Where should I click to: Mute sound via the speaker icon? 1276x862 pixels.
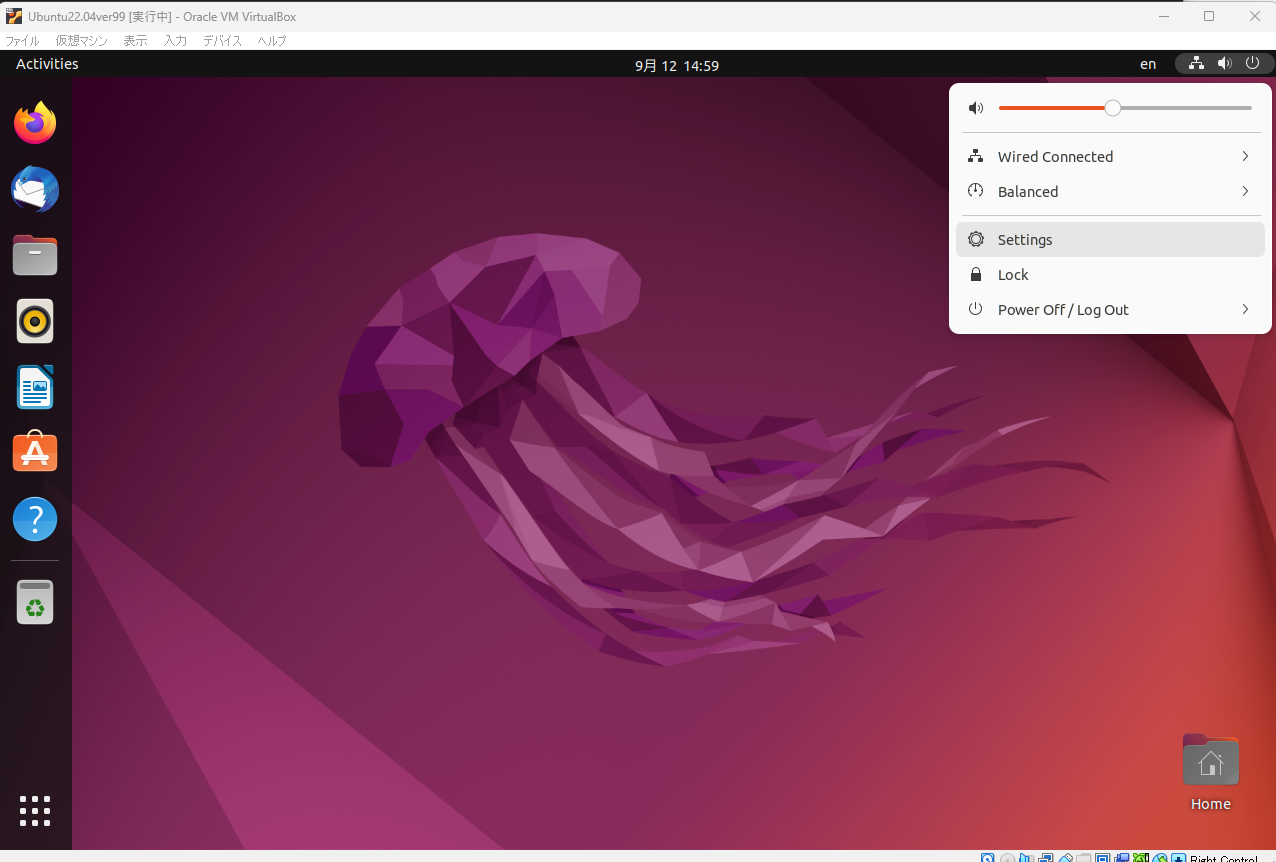975,107
